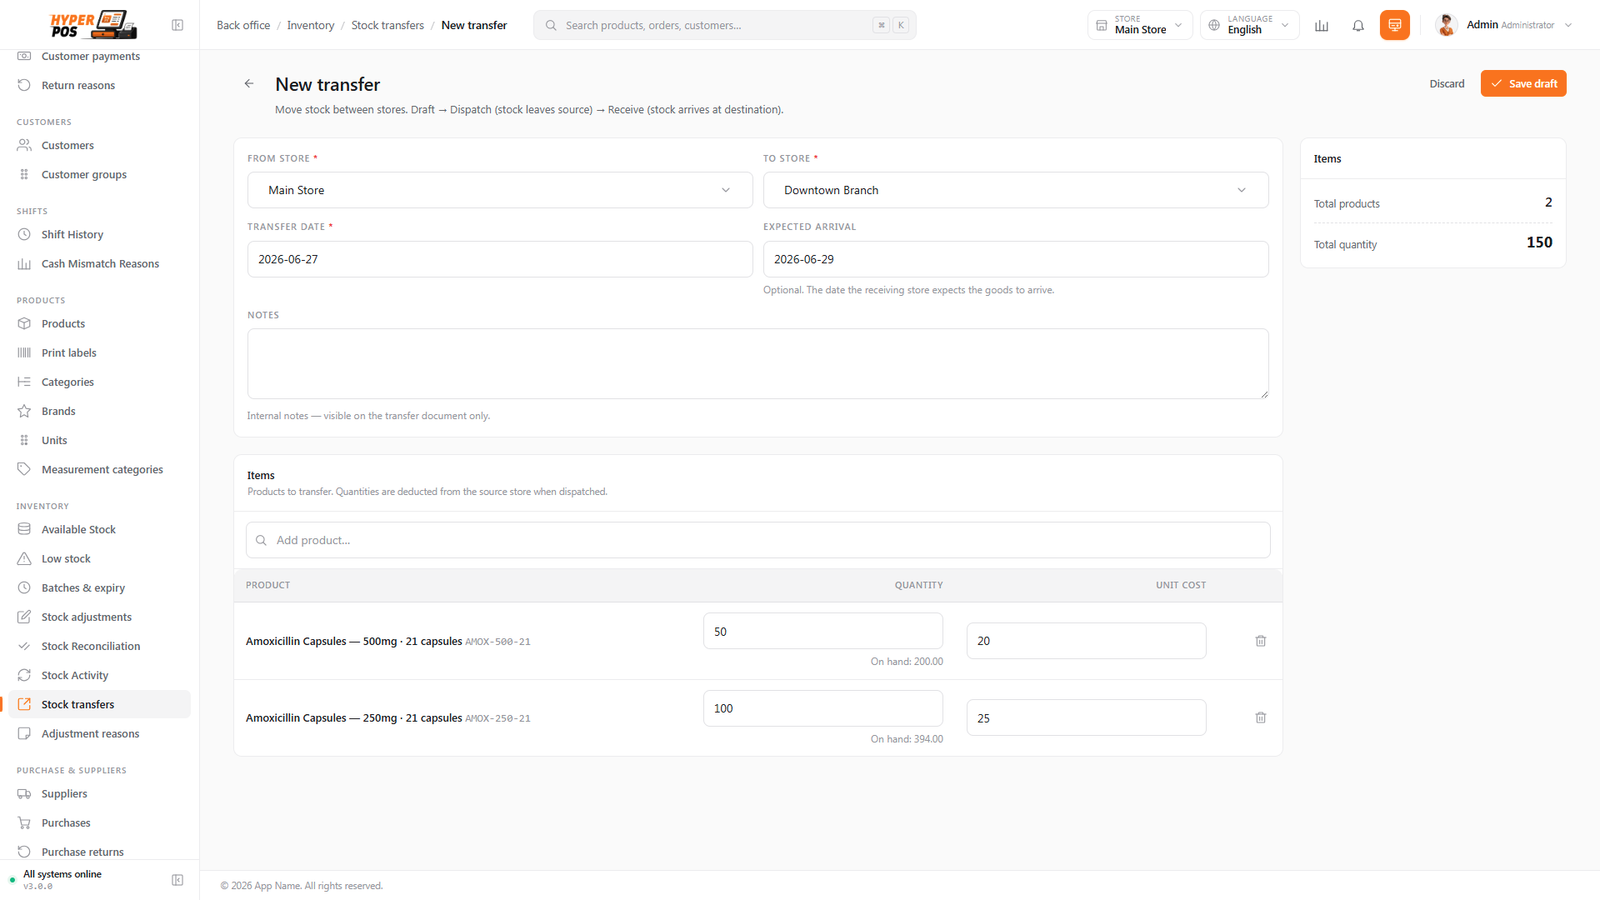The height and width of the screenshot is (900, 1600).
Task: Focus the global search box
Action: [725, 25]
